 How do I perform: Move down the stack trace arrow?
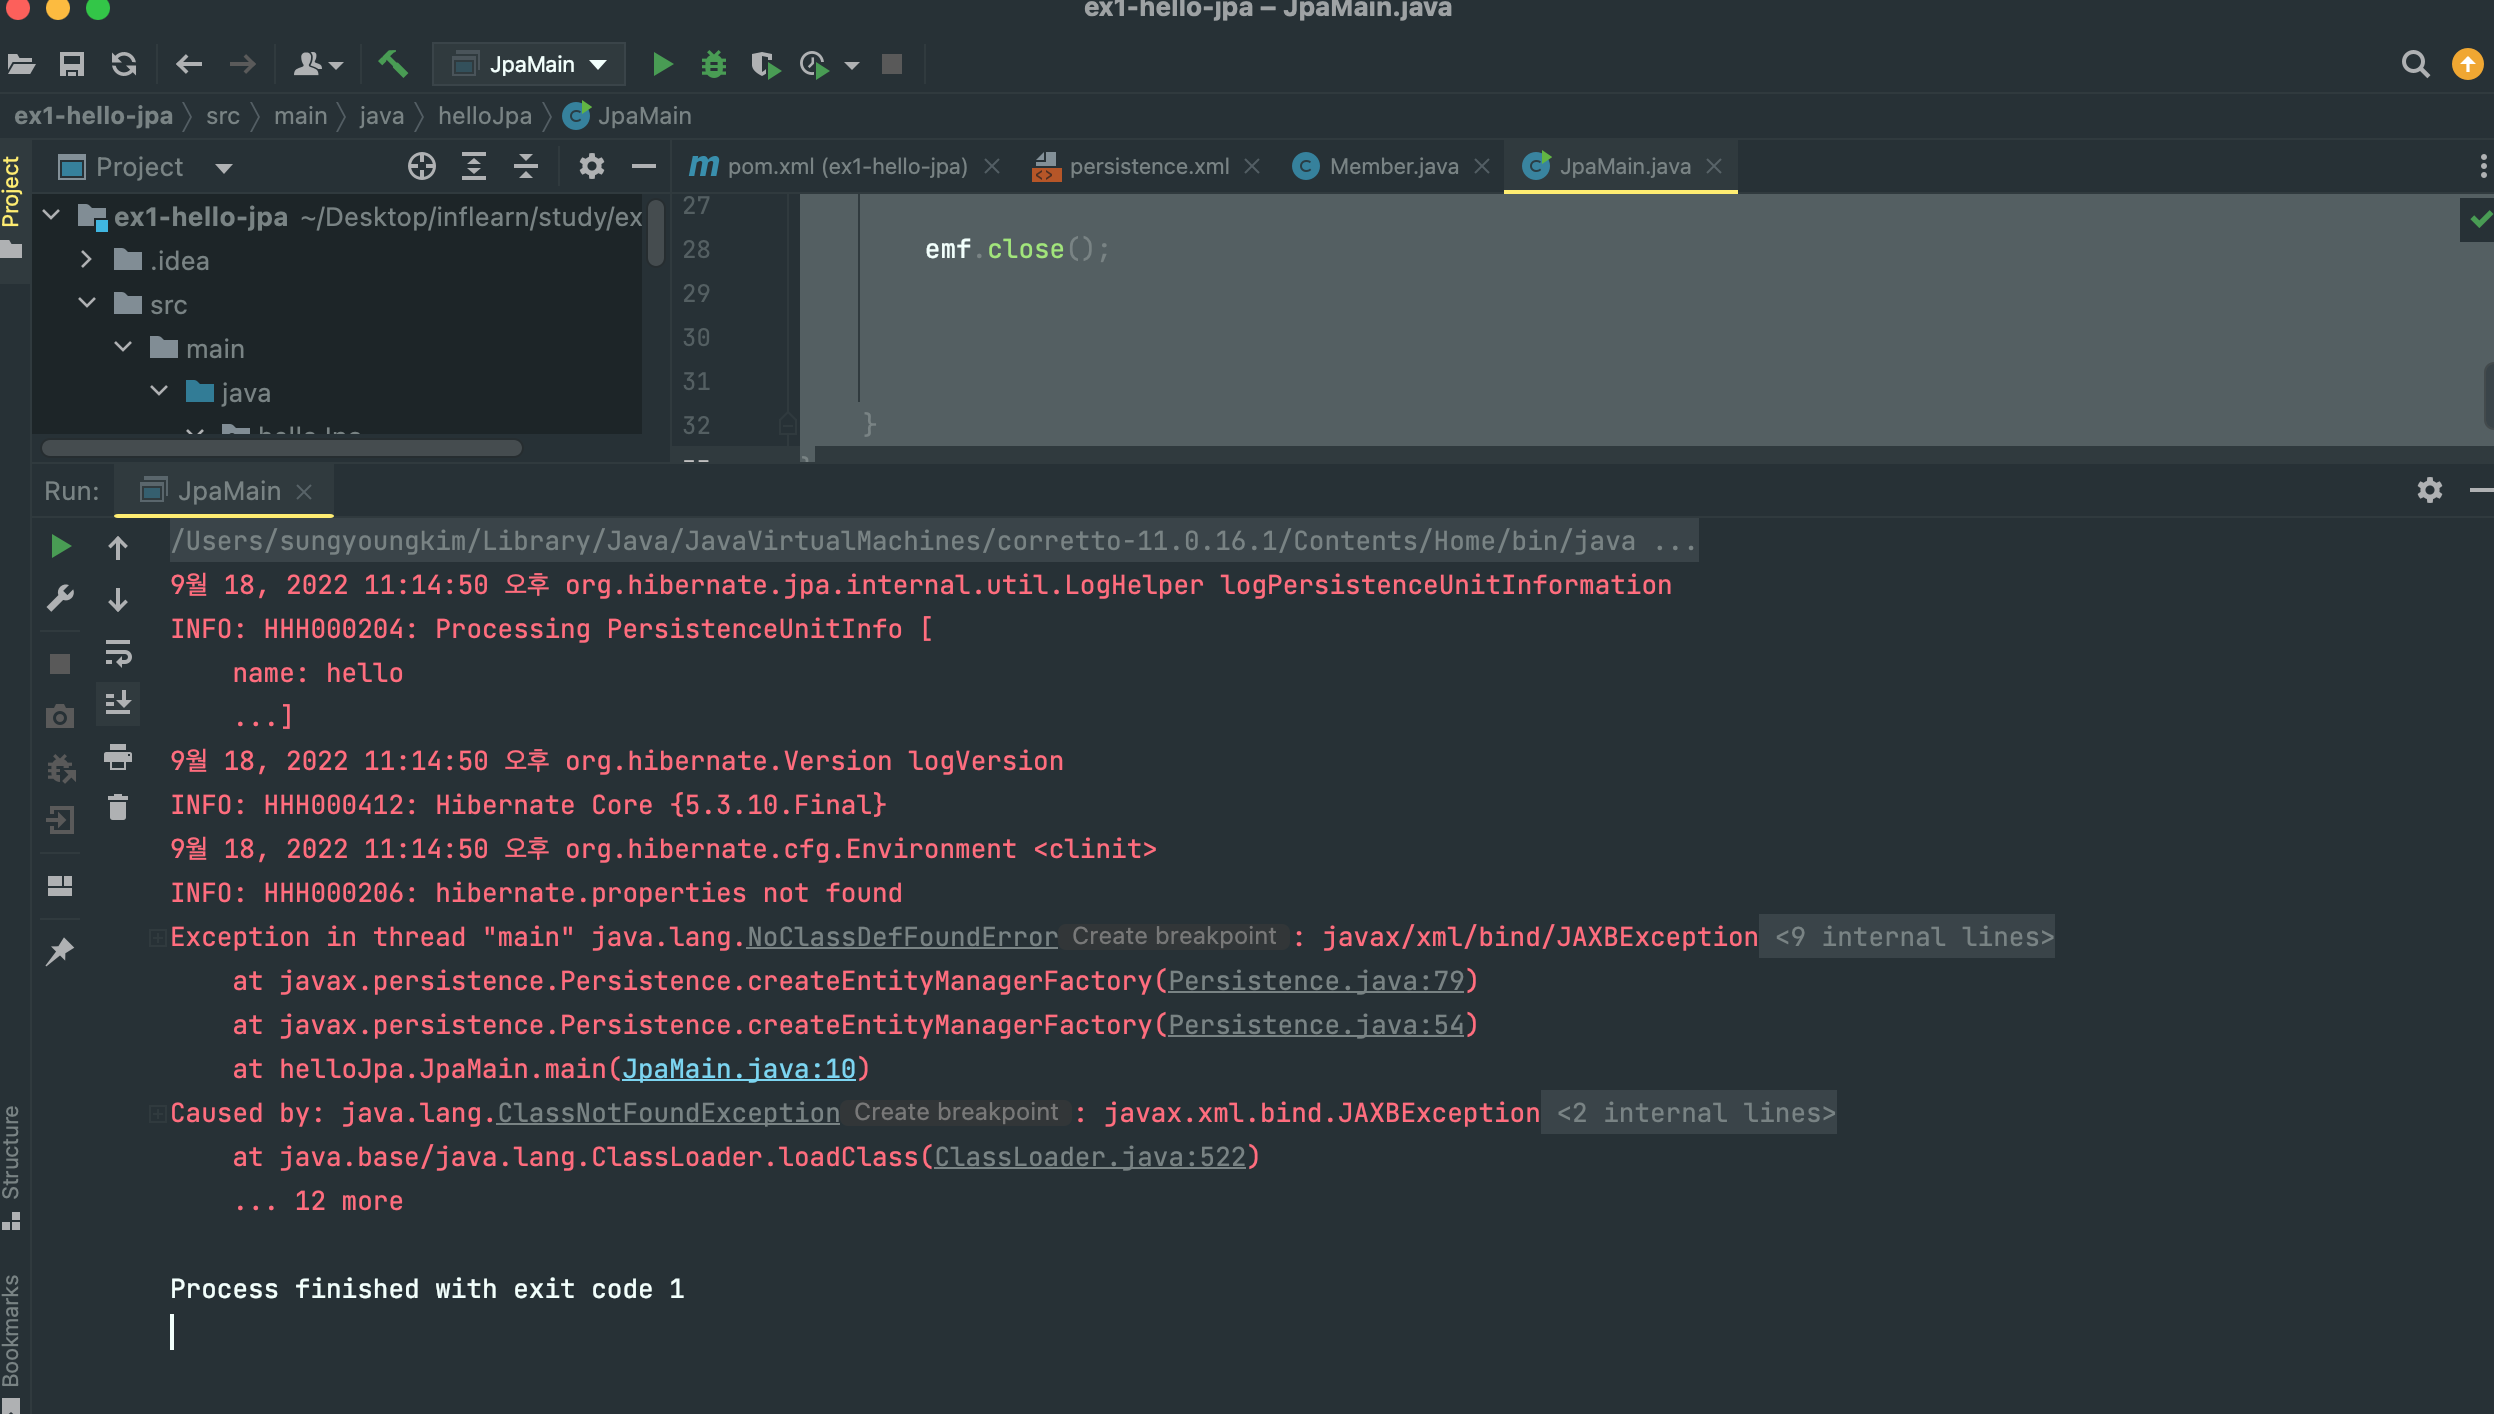click(118, 600)
